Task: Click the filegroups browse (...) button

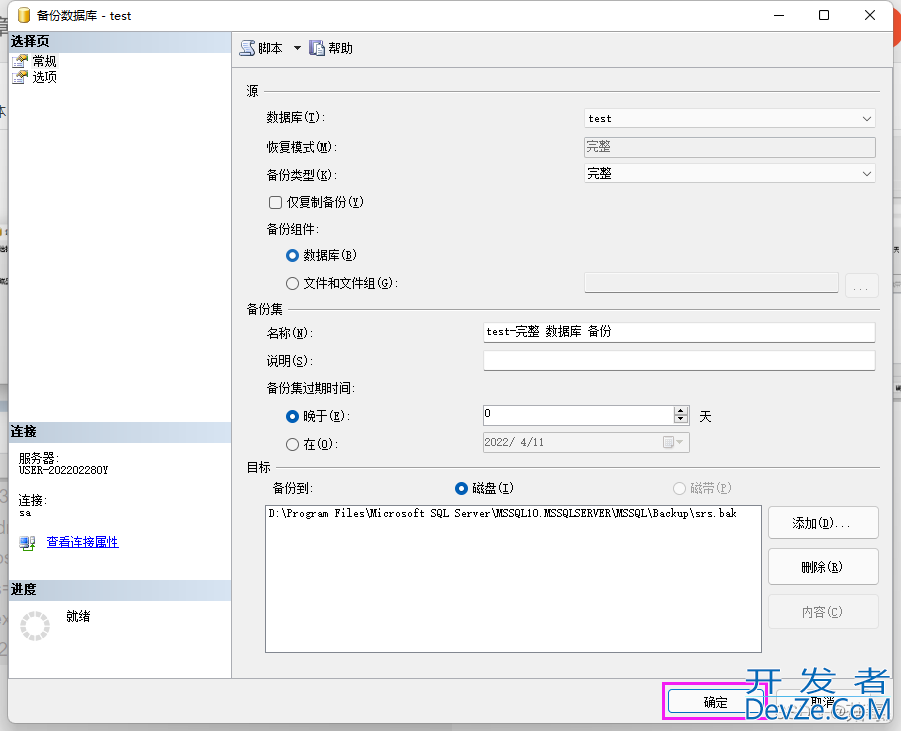Action: [x=861, y=285]
